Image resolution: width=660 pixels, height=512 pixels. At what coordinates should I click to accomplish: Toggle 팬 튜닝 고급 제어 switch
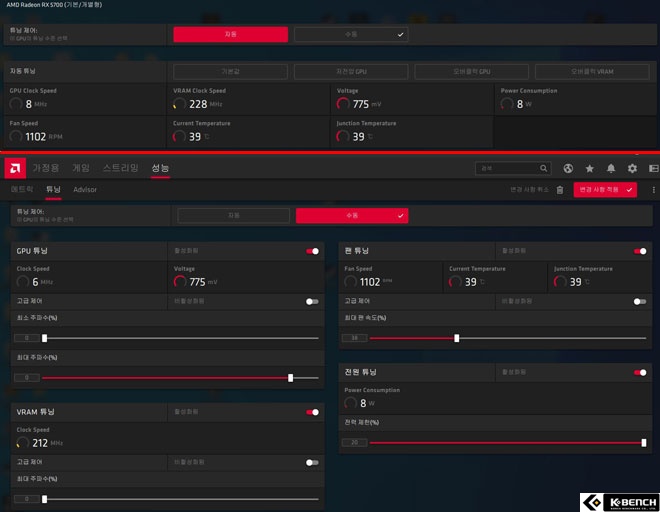tap(640, 301)
